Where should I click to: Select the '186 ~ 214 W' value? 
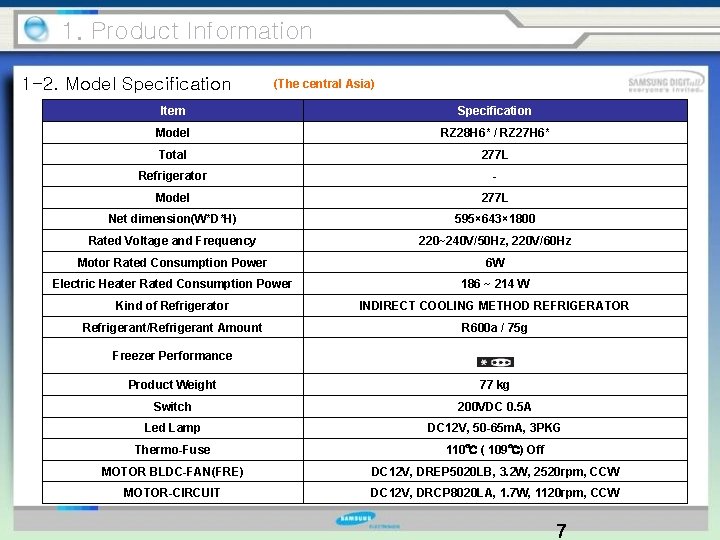(x=495, y=284)
